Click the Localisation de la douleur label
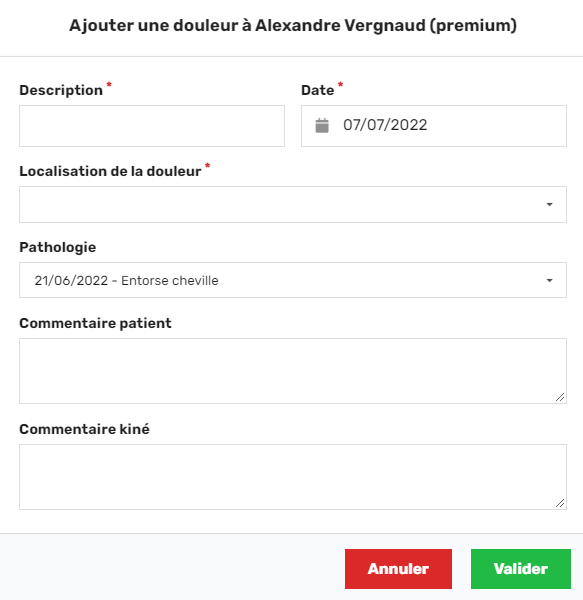 (x=110, y=171)
